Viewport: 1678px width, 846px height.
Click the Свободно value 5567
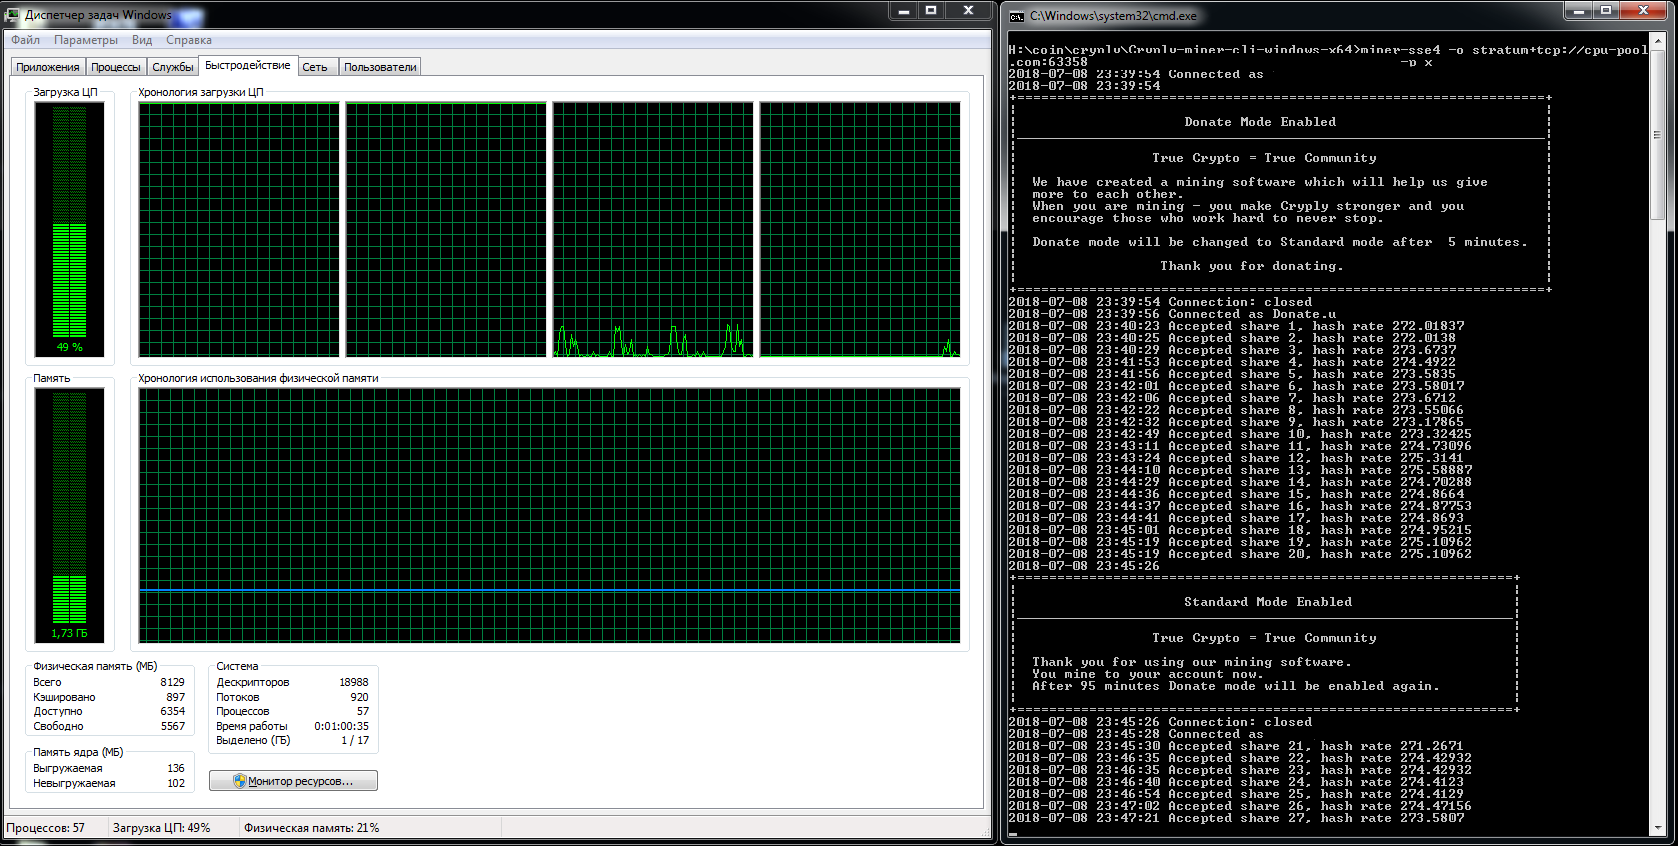(x=172, y=726)
